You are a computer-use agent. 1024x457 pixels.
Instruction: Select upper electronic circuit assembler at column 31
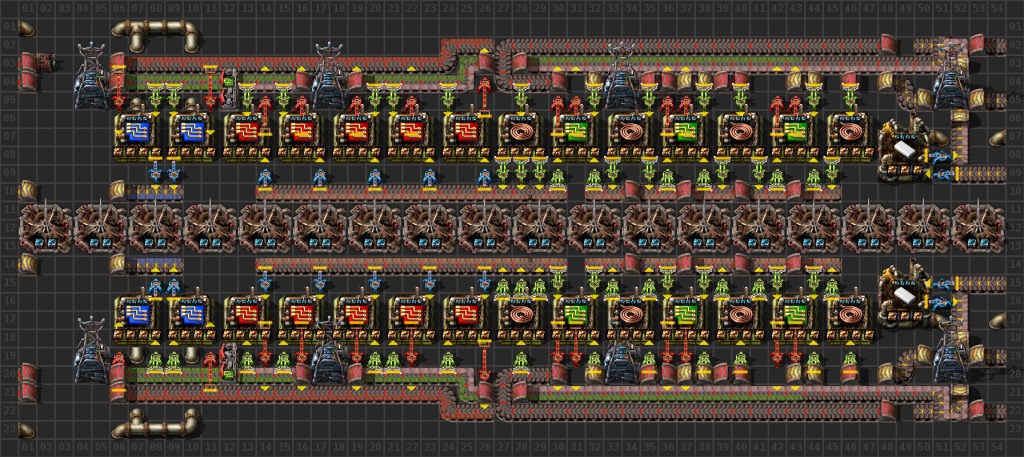575,136
